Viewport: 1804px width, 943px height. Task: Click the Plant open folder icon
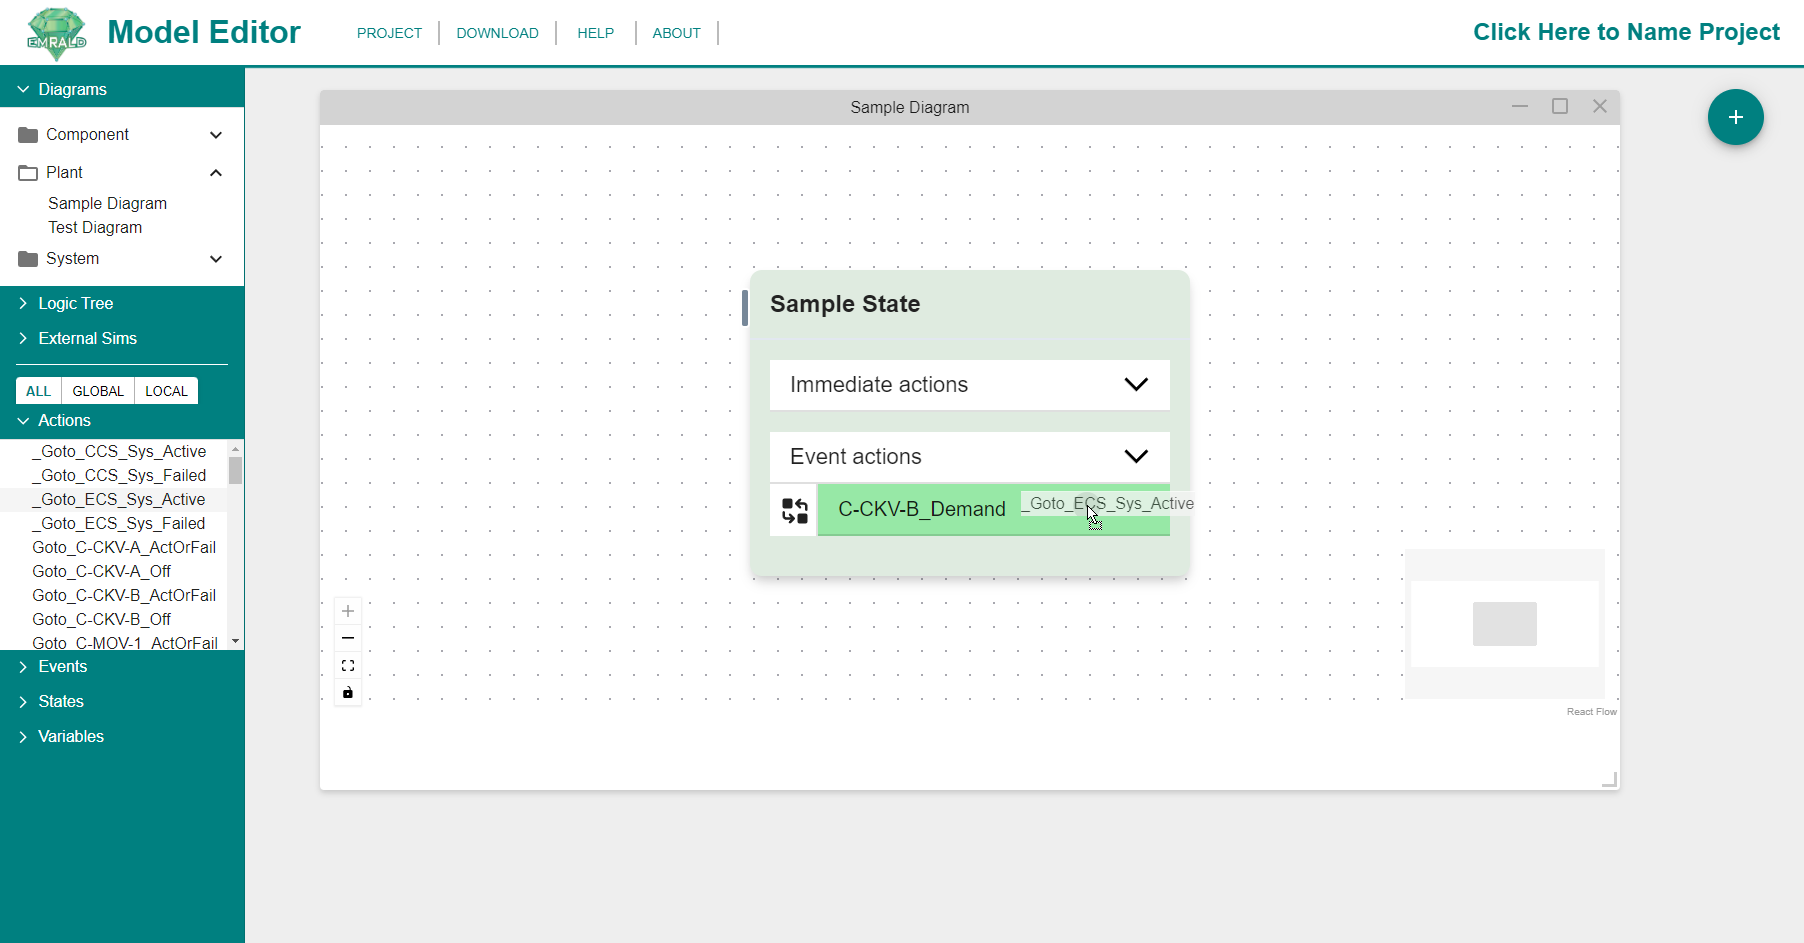coord(28,173)
